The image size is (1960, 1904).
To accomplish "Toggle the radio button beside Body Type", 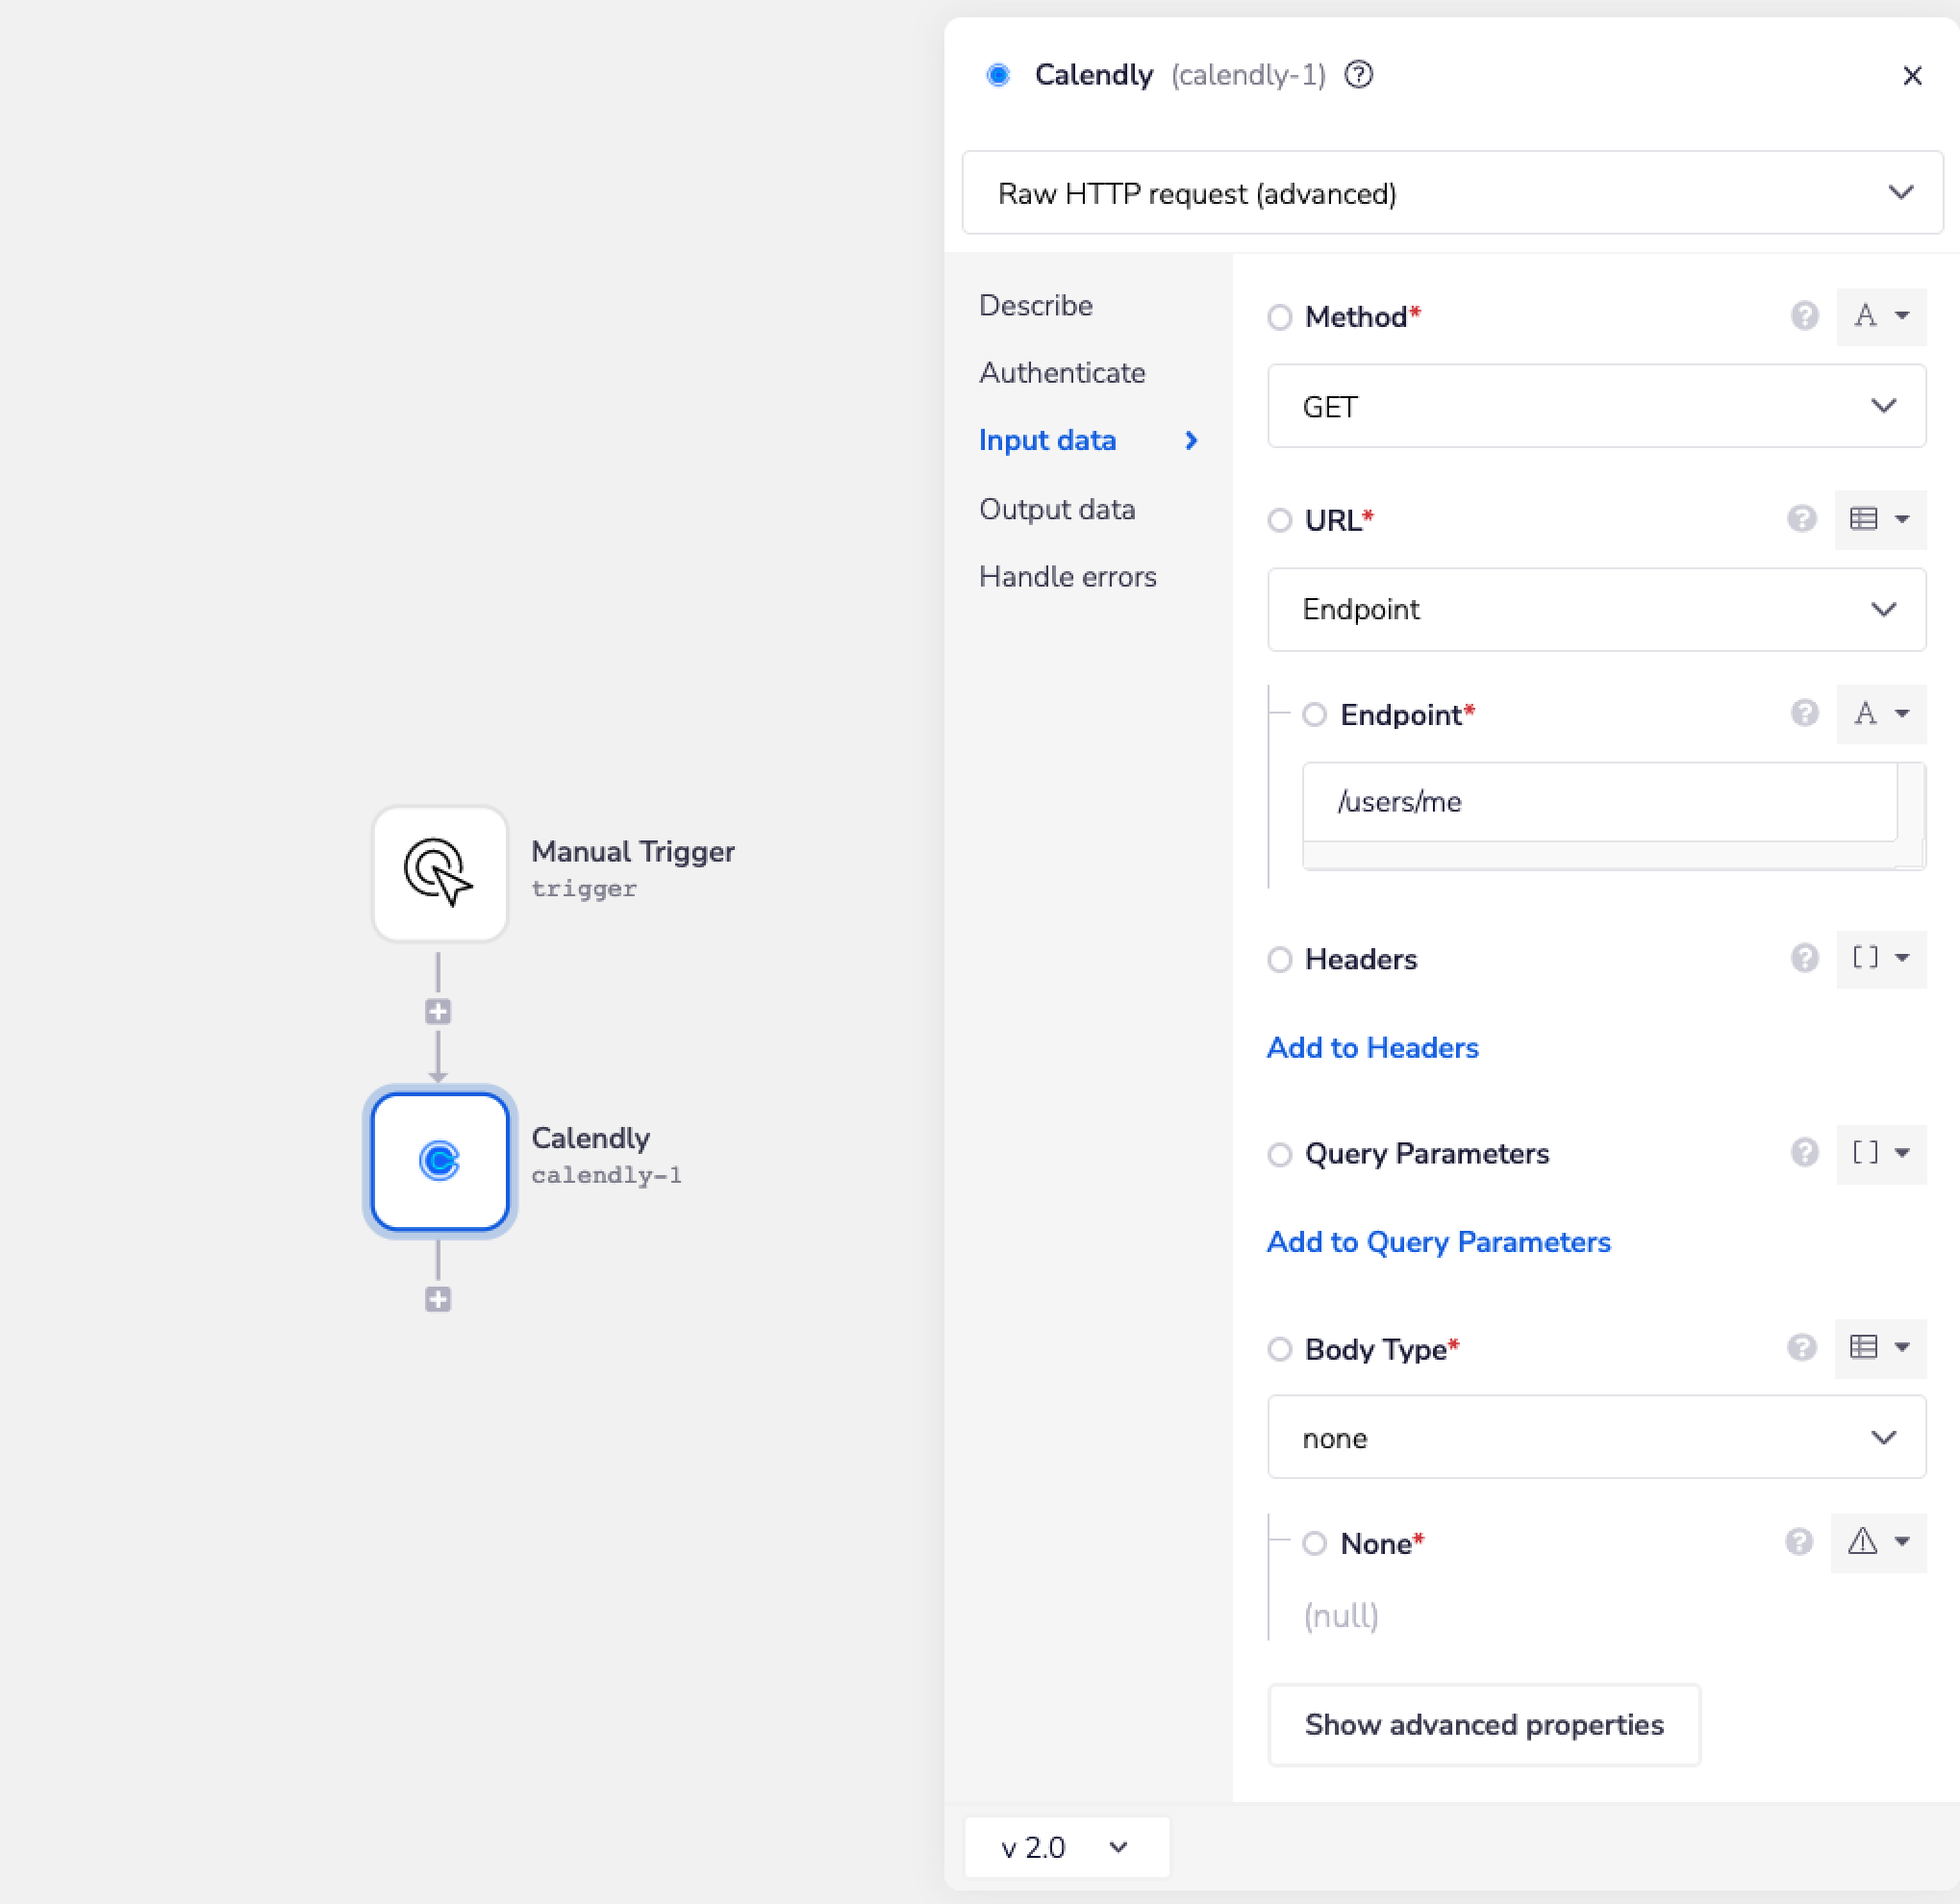I will 1279,1349.
